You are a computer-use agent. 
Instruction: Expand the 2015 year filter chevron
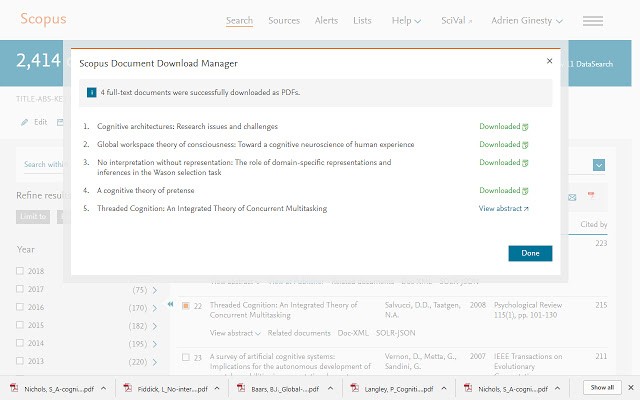(x=154, y=325)
